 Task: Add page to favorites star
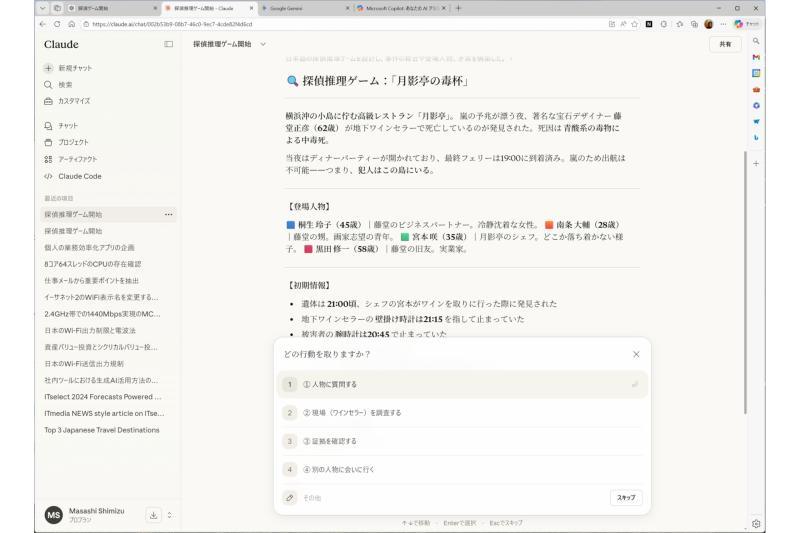click(x=635, y=24)
